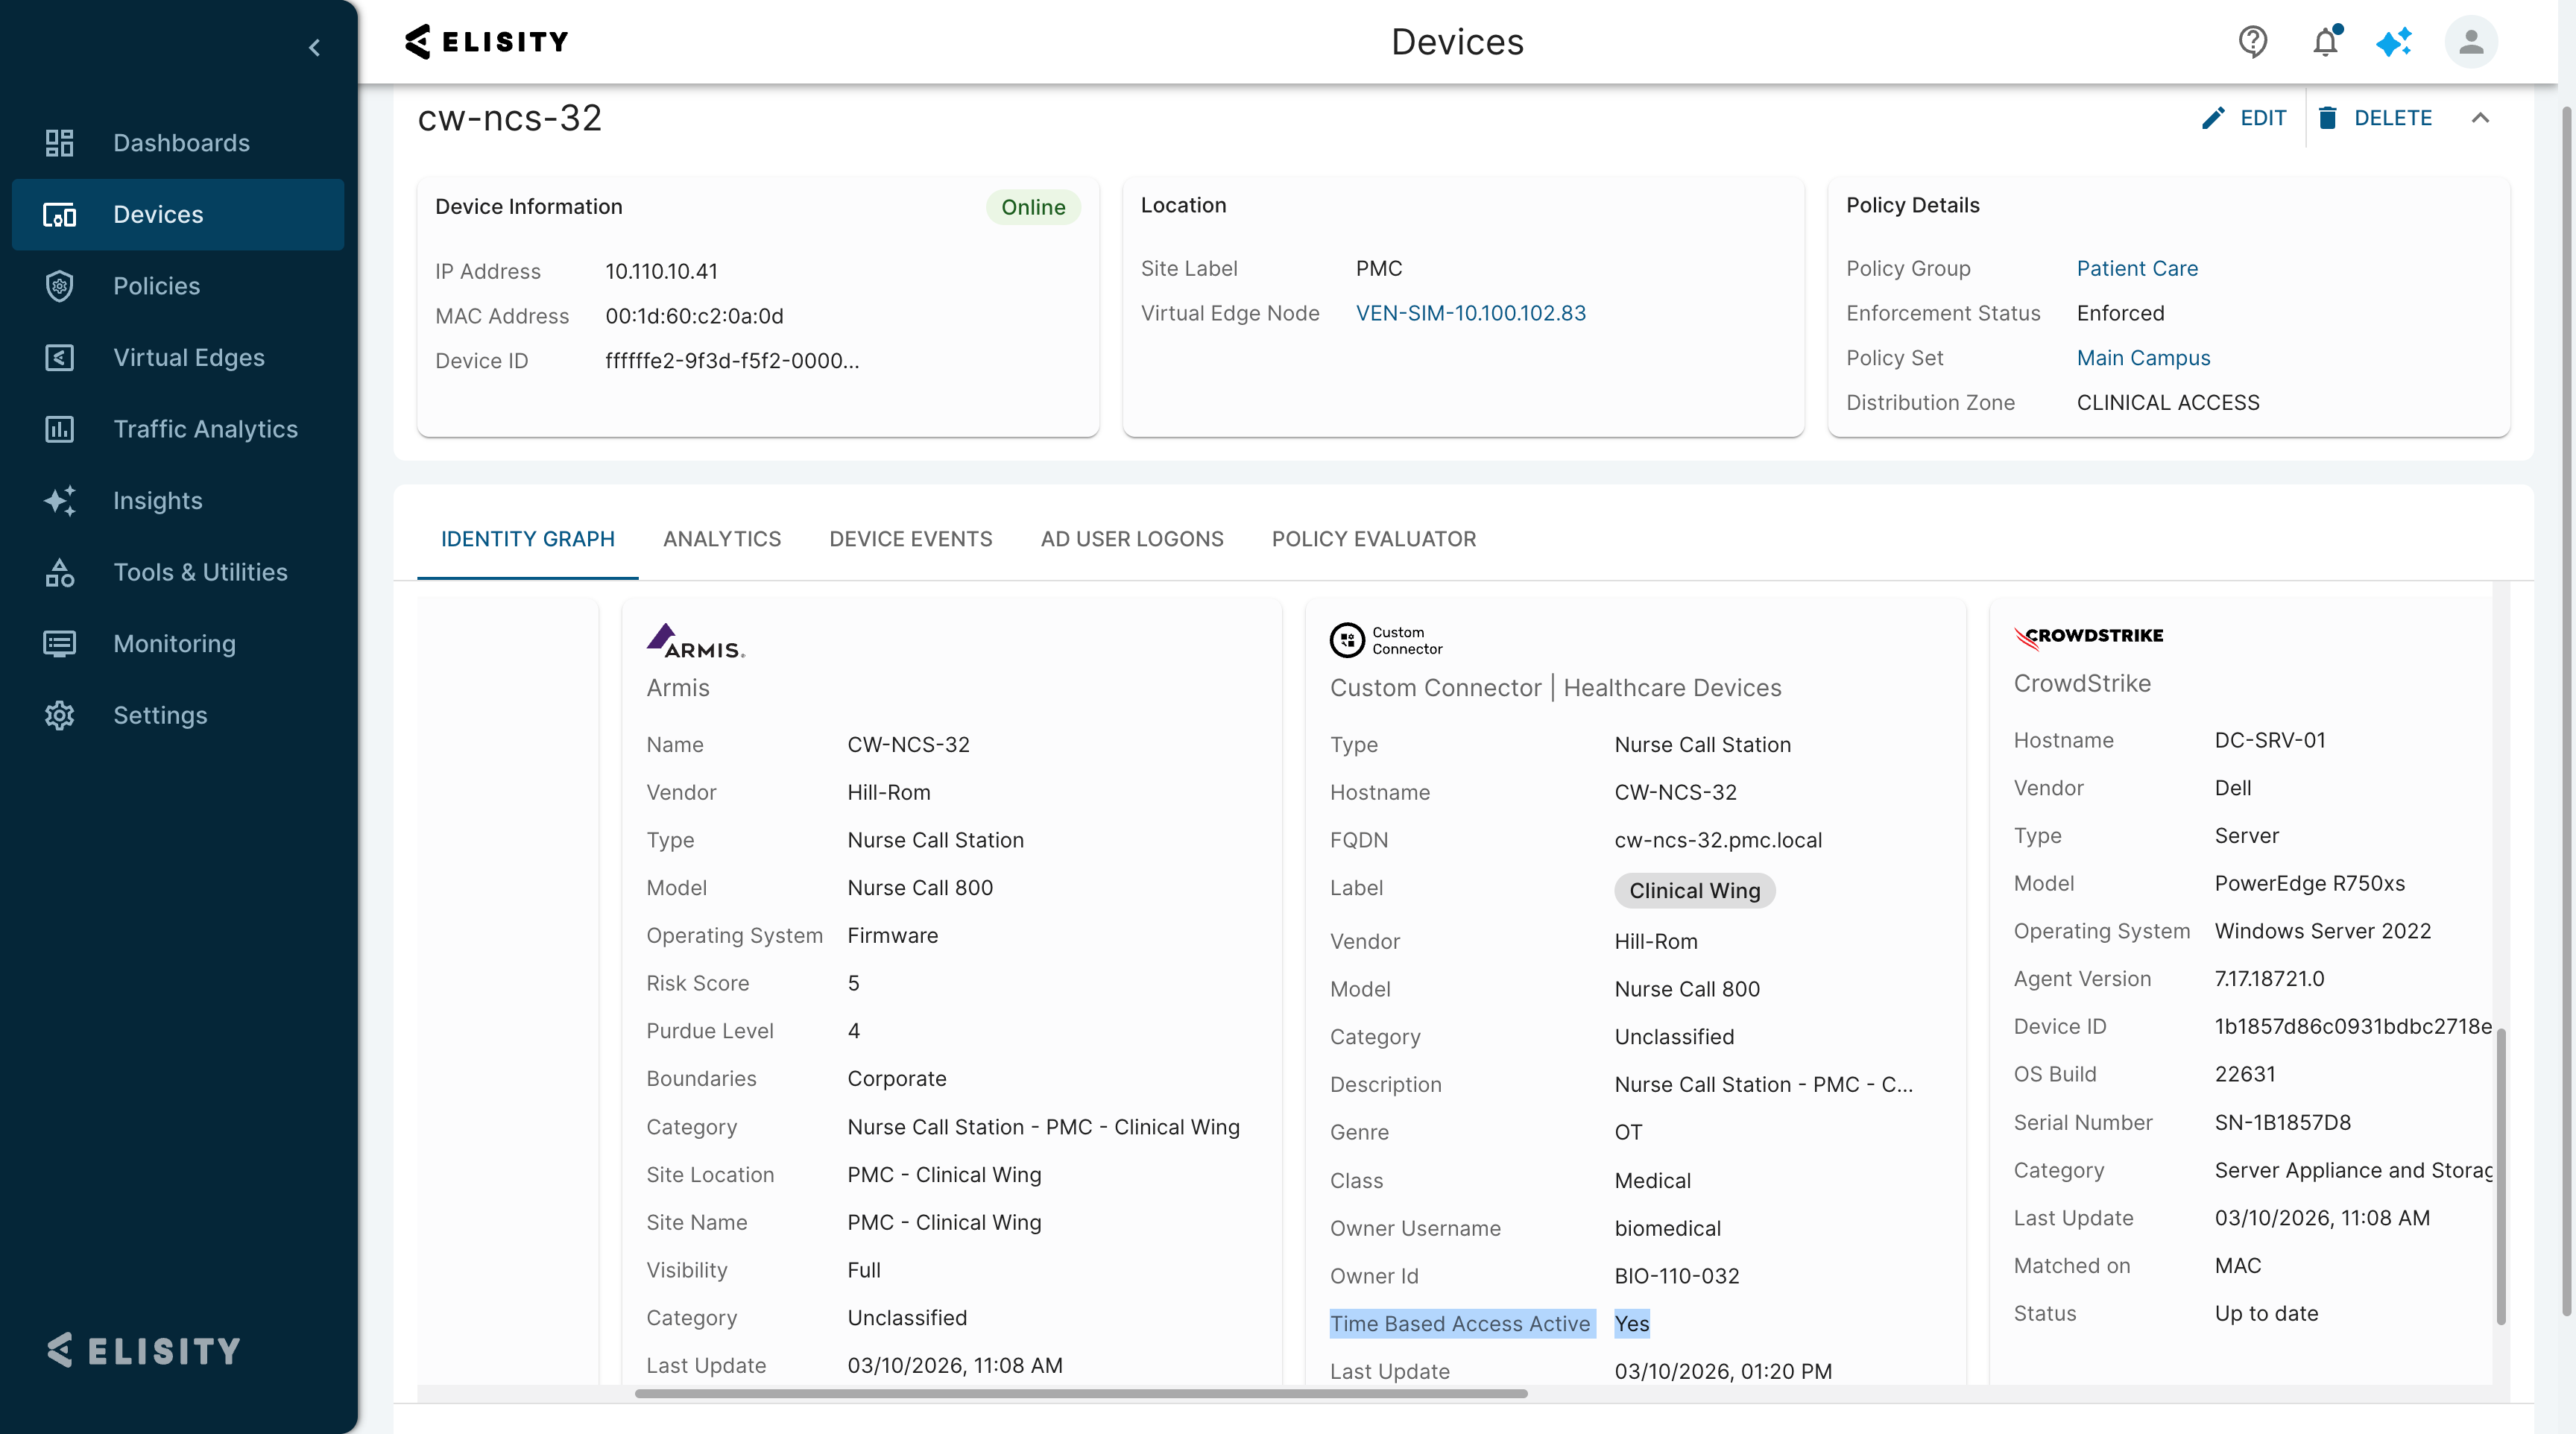Open Settings gear in sidebar
The image size is (2576, 1434).
click(x=160, y=716)
